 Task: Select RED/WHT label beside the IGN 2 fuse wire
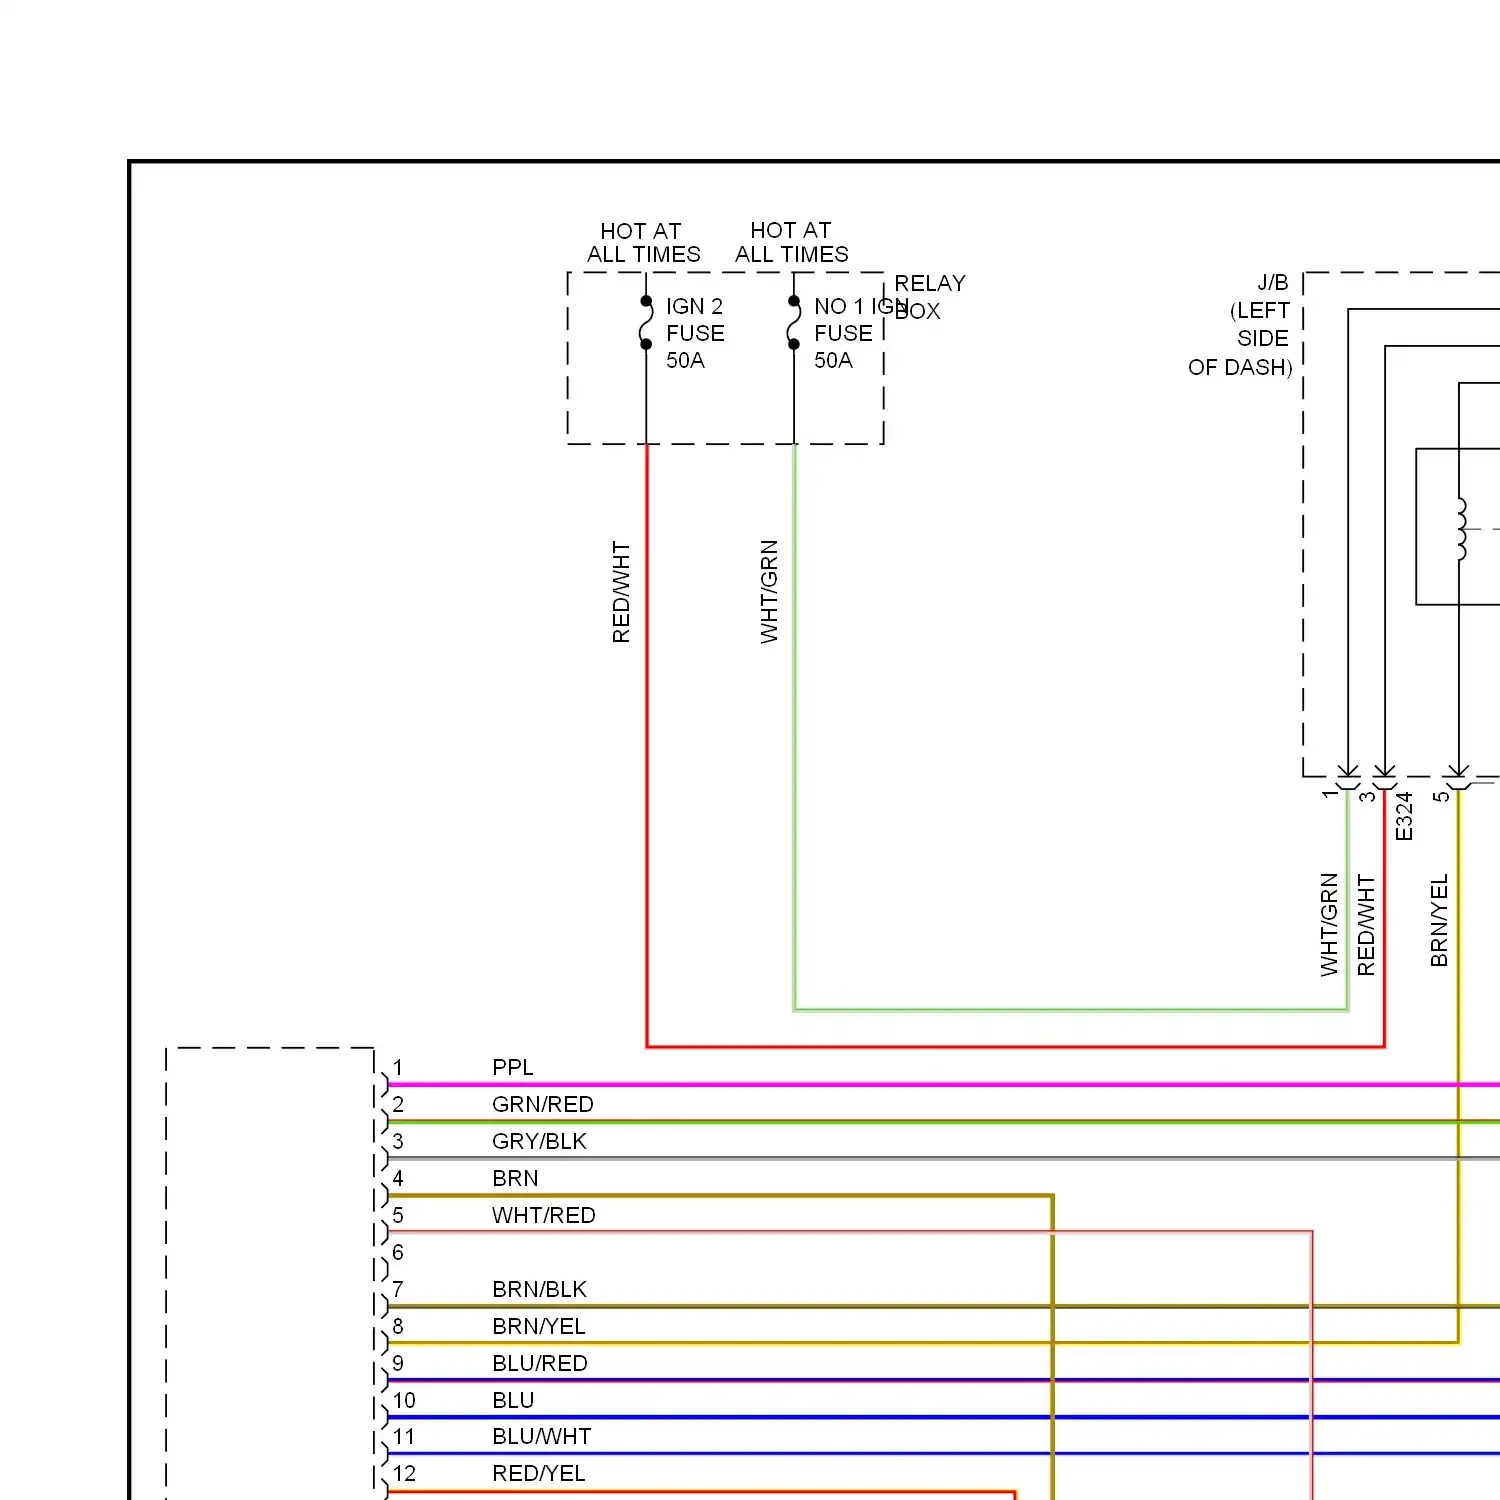tap(621, 593)
